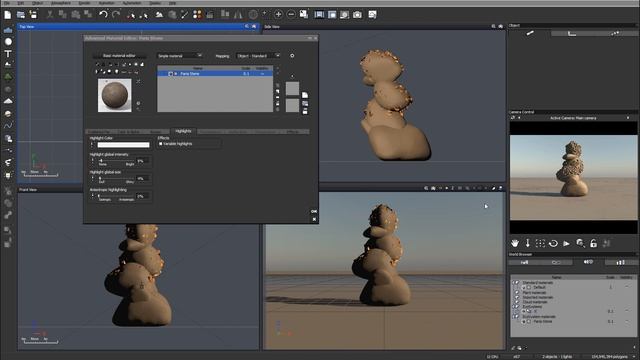
Task: Select the planet tool in the sidebar
Action: coord(8,113)
